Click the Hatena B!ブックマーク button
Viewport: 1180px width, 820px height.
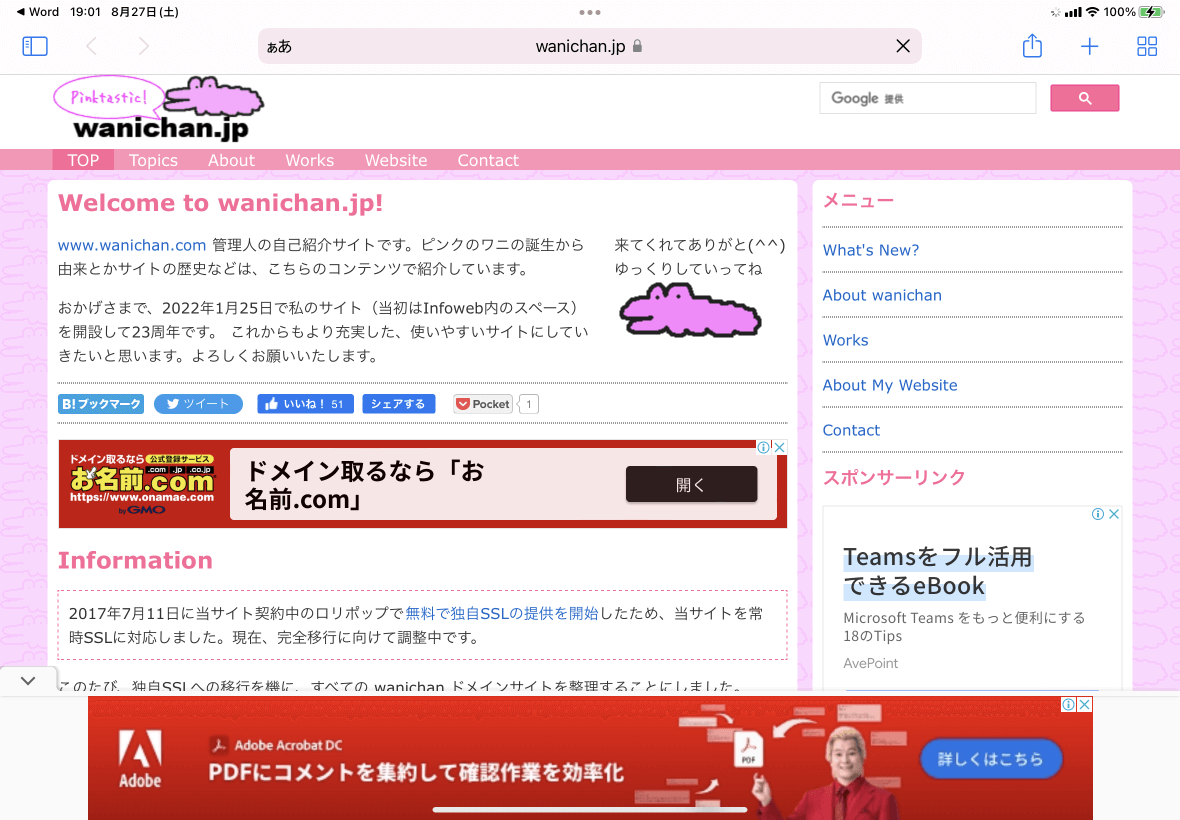tap(101, 404)
